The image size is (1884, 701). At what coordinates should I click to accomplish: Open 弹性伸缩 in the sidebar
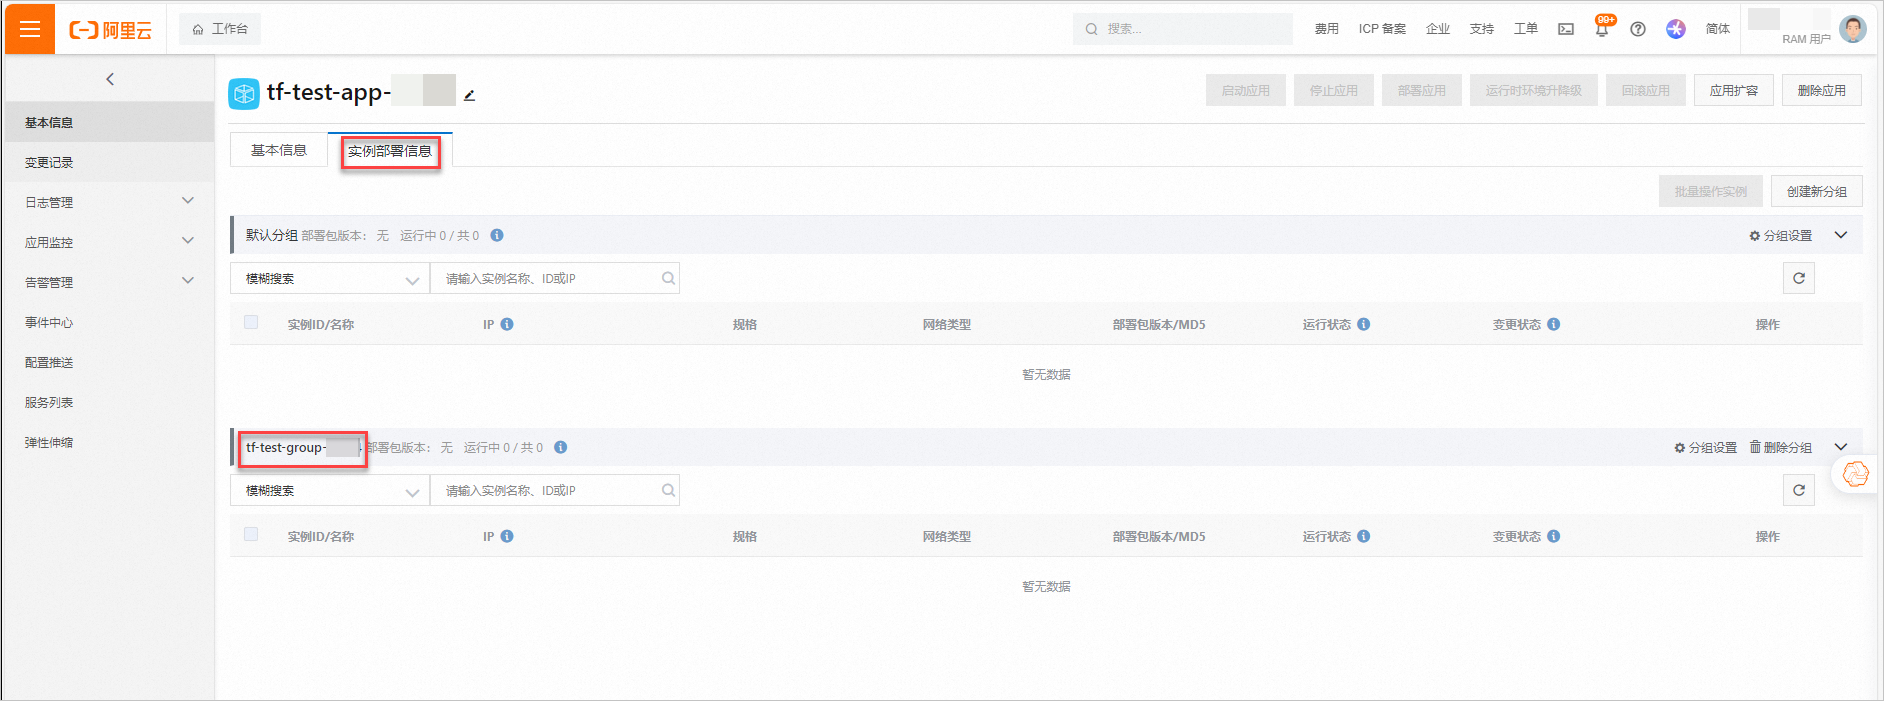click(x=109, y=442)
